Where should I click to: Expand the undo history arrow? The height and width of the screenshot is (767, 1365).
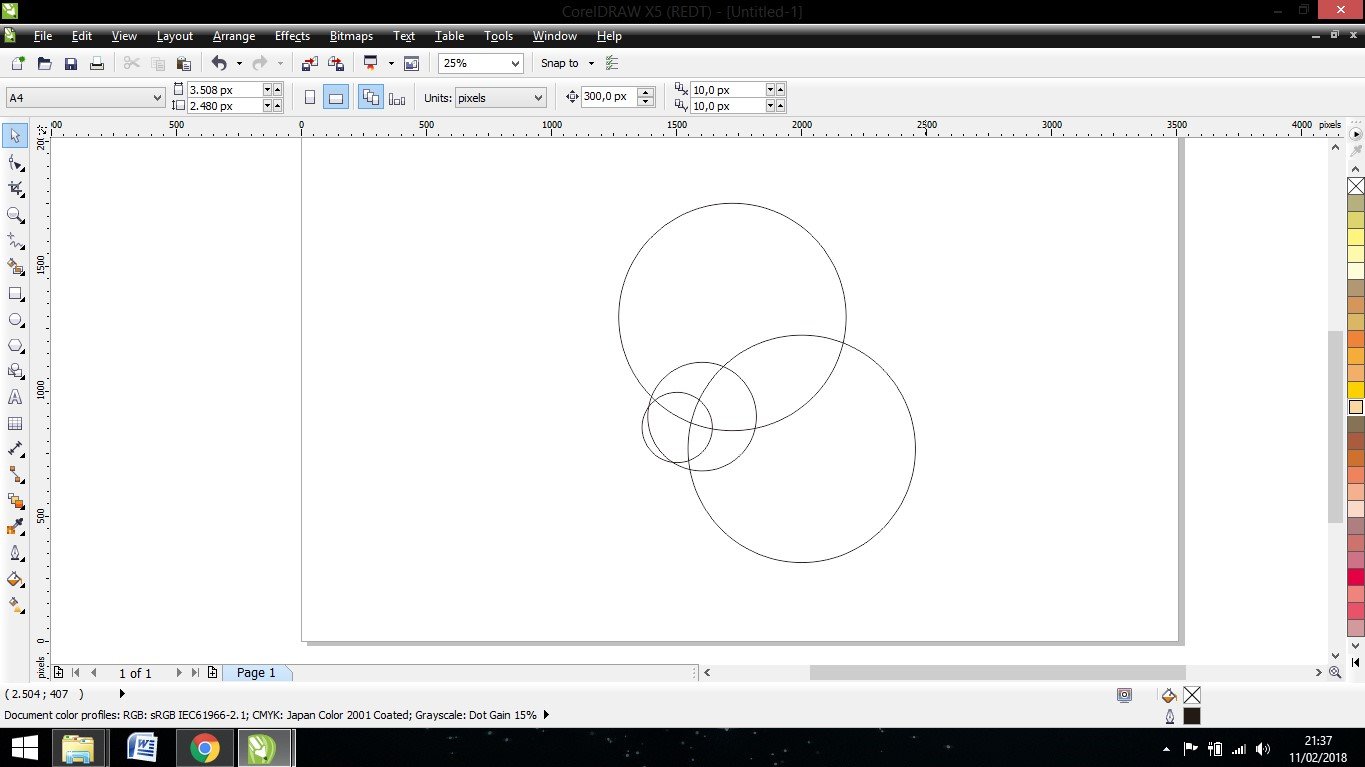coord(239,63)
